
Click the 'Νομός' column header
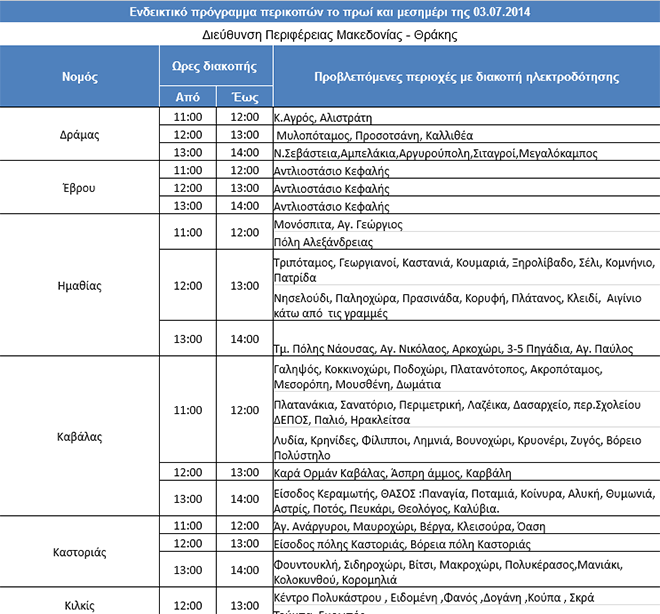tap(79, 77)
